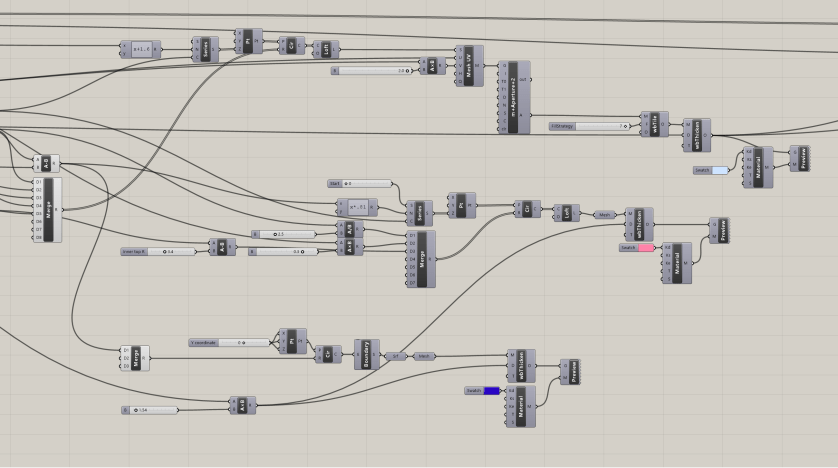Click the Srf parameter node
This screenshot has width=838, height=468.
395,355
